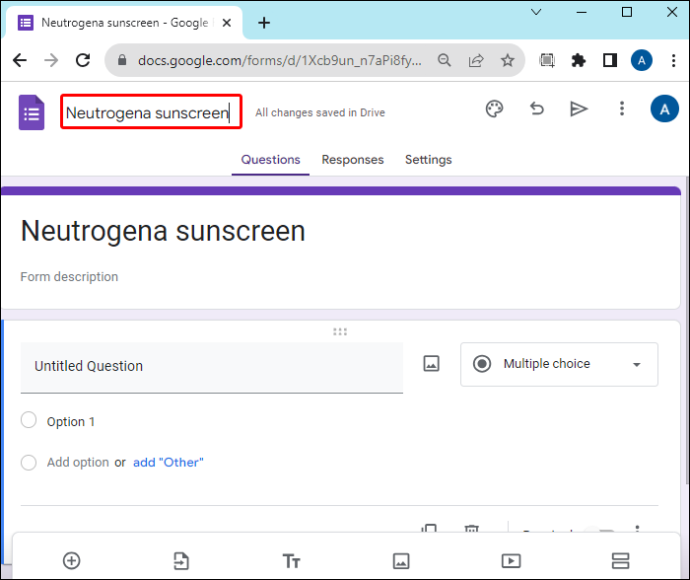Open the Google Forms home icon
The image size is (690, 580).
click(31, 112)
